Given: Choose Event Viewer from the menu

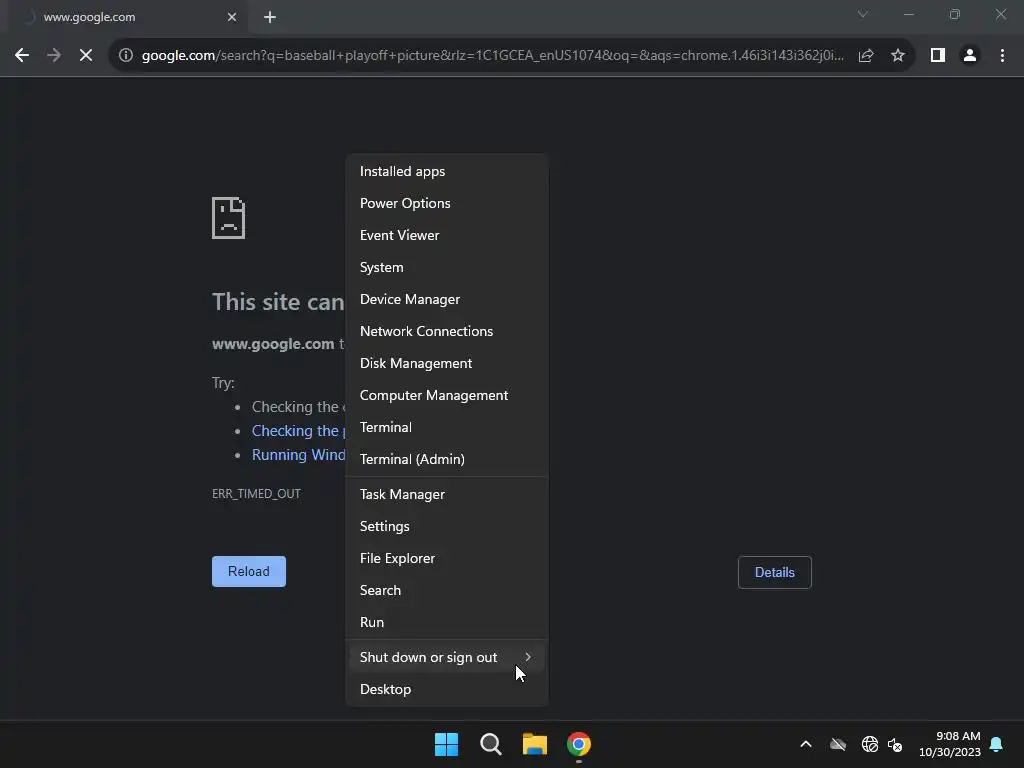Looking at the screenshot, I should coord(447,235).
